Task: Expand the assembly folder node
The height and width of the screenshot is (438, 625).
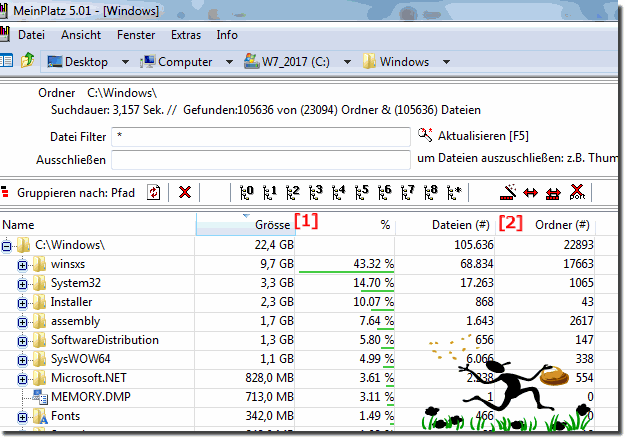Action: click(x=22, y=322)
